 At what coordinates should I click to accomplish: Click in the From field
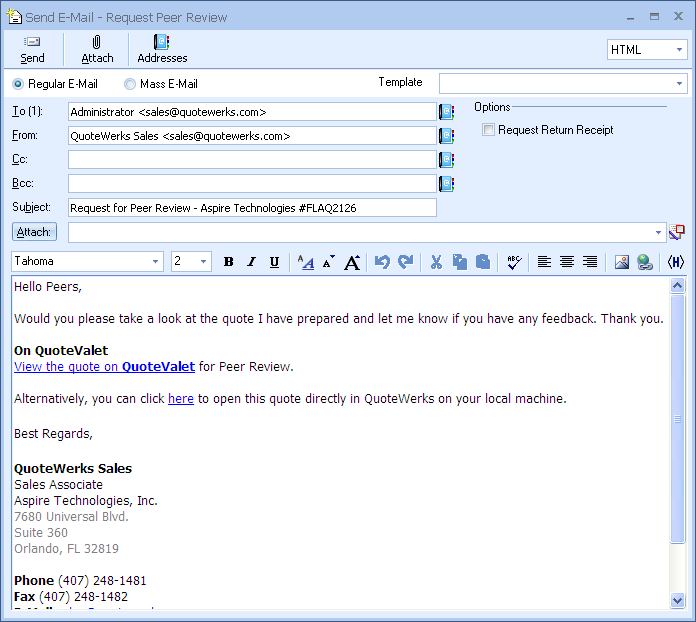click(252, 136)
